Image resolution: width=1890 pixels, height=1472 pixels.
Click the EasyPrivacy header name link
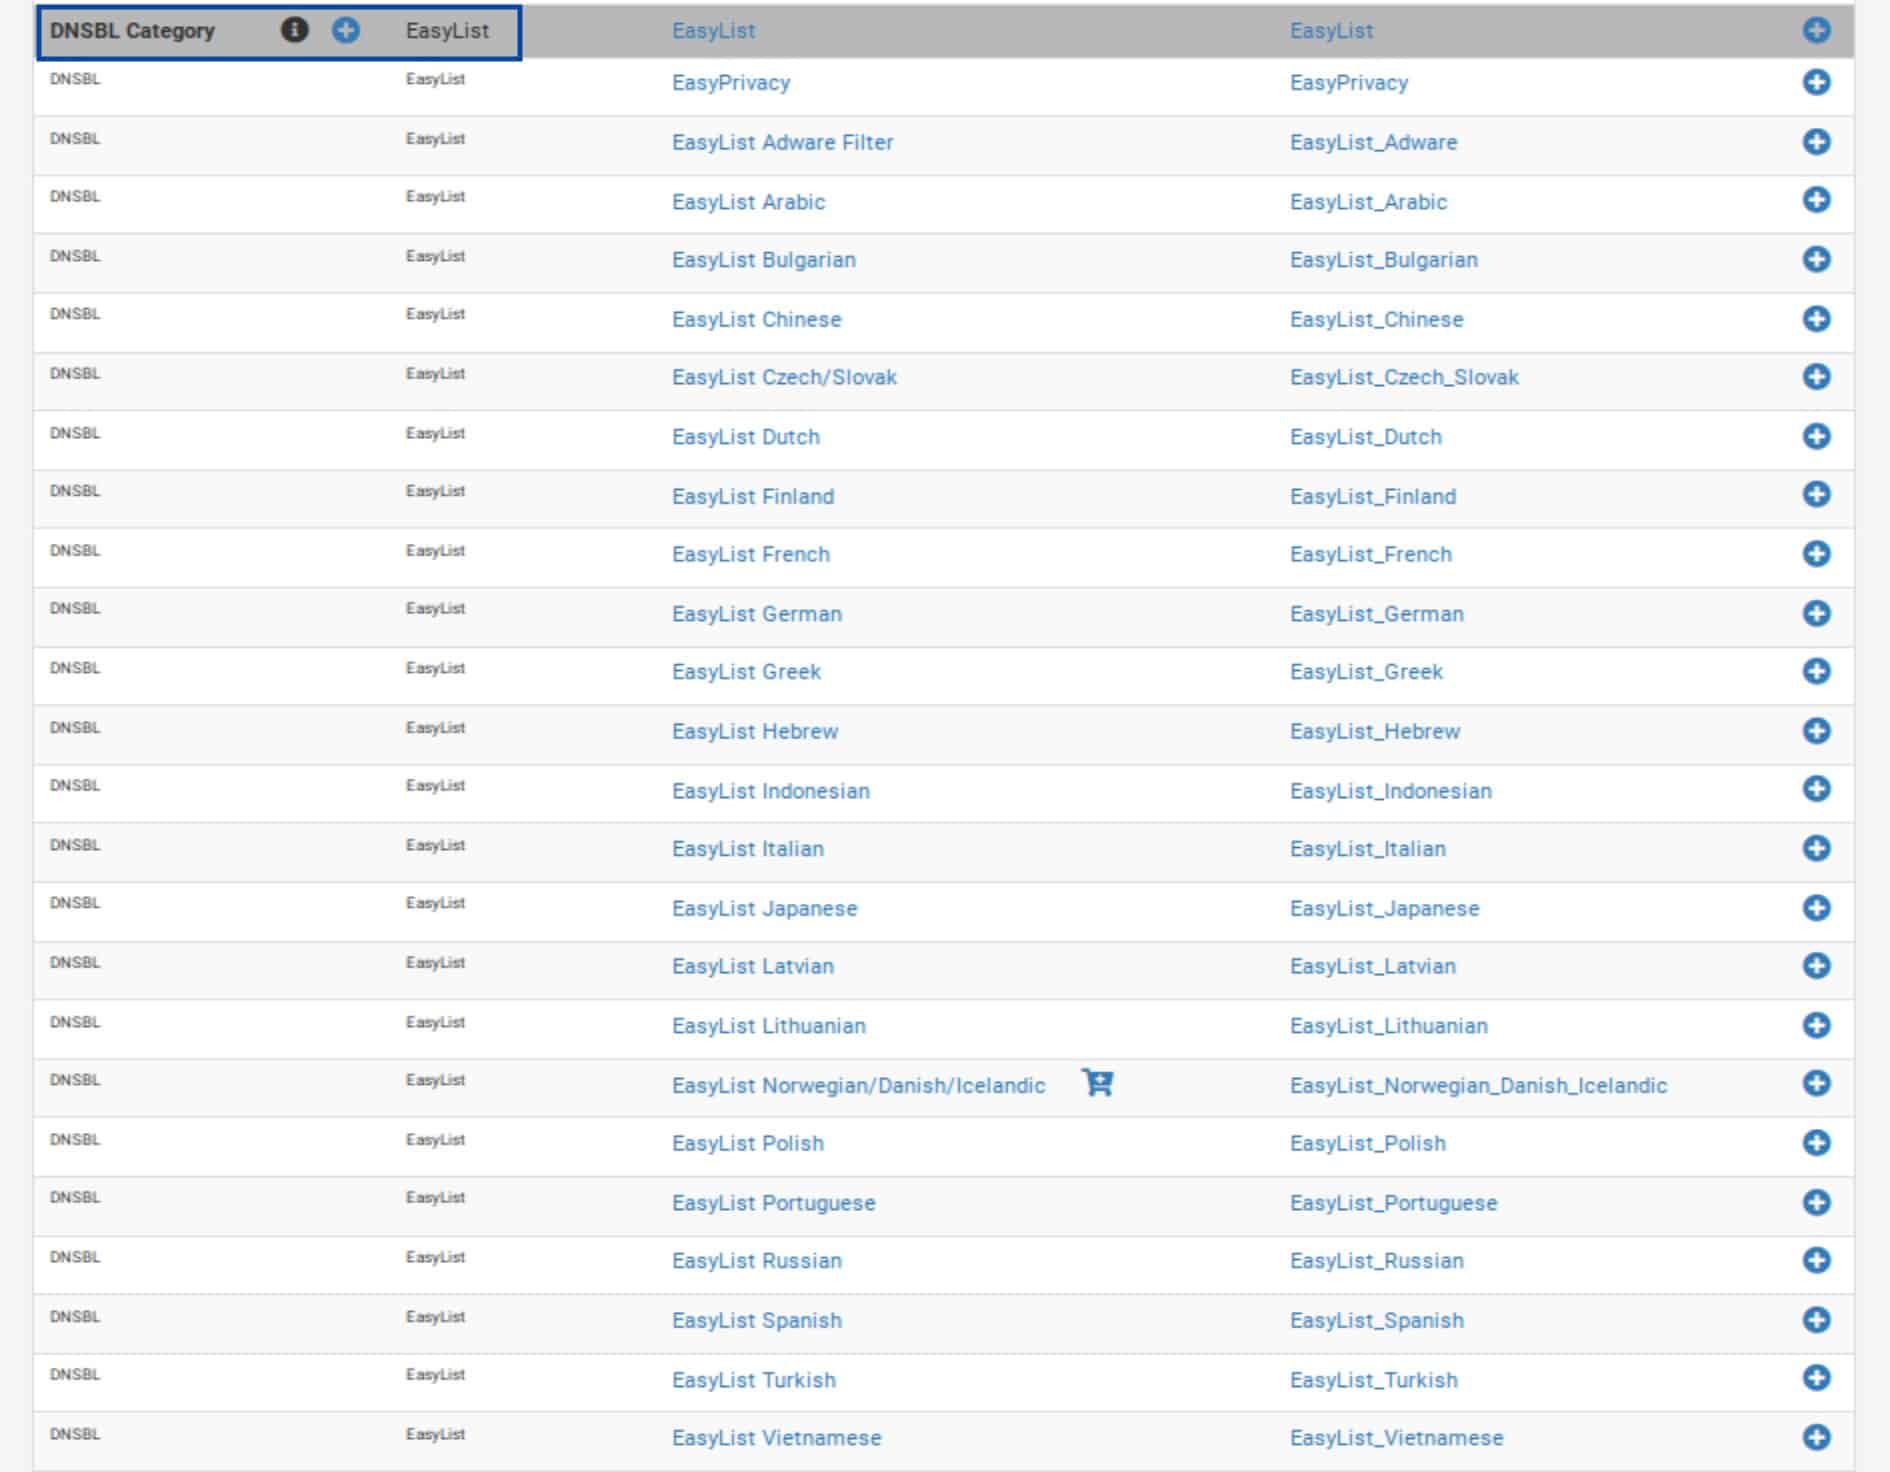coord(1349,83)
